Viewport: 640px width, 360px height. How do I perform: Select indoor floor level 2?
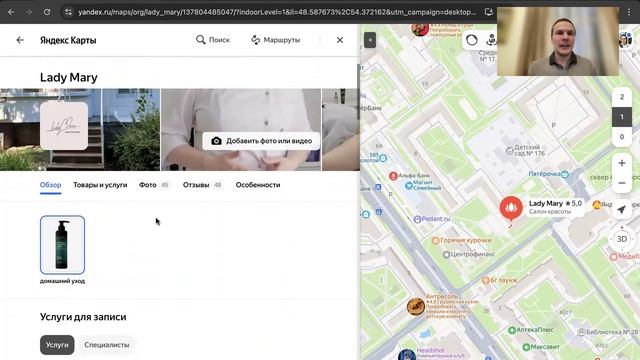click(622, 97)
